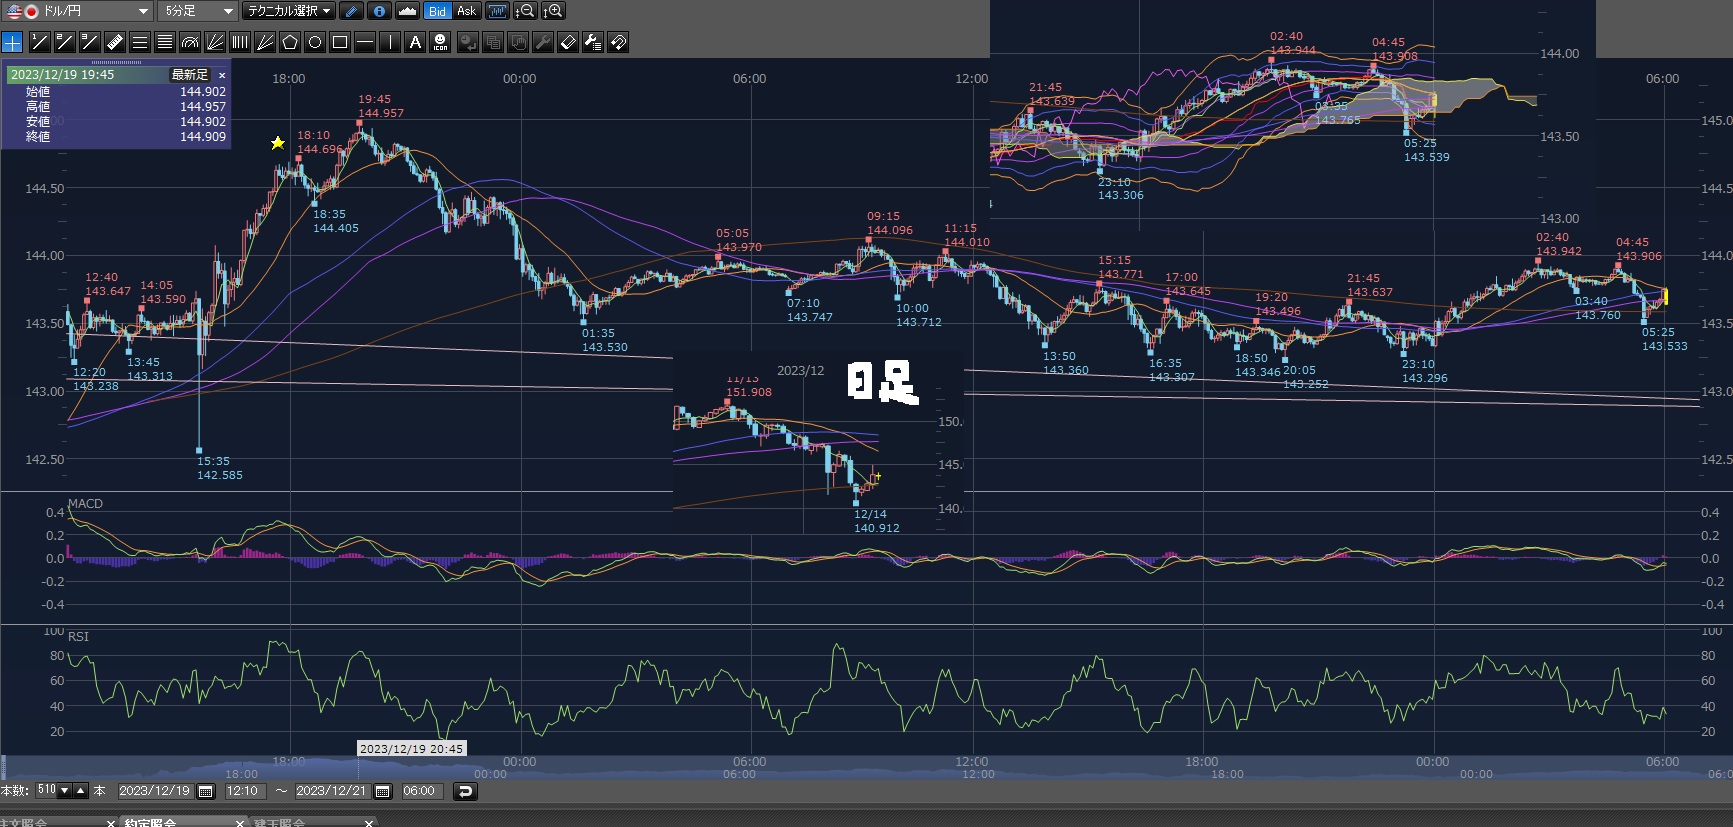Viewport: 1733px width, 827px height.
Task: Activate the eraser tool in toolbar
Action: coord(567,42)
